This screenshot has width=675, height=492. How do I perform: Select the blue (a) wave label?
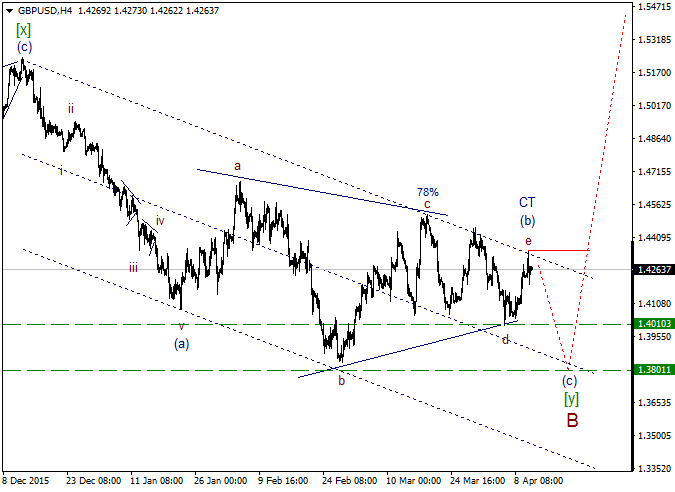pos(182,343)
